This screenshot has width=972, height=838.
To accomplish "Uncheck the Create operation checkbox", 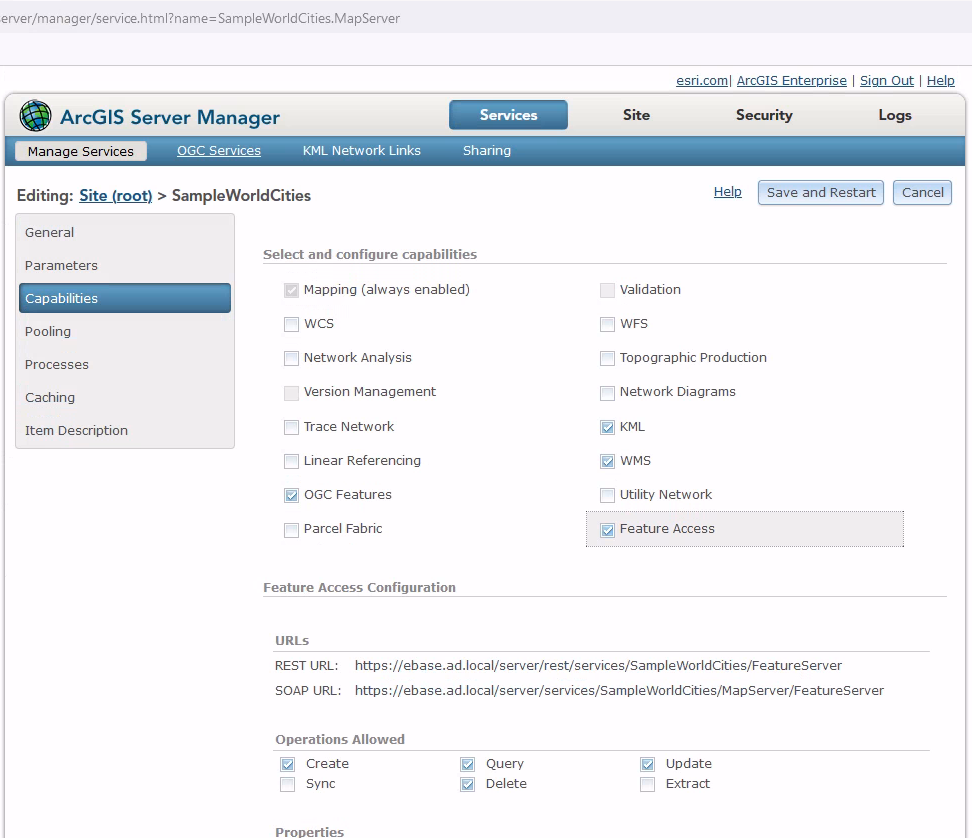I will [x=288, y=764].
